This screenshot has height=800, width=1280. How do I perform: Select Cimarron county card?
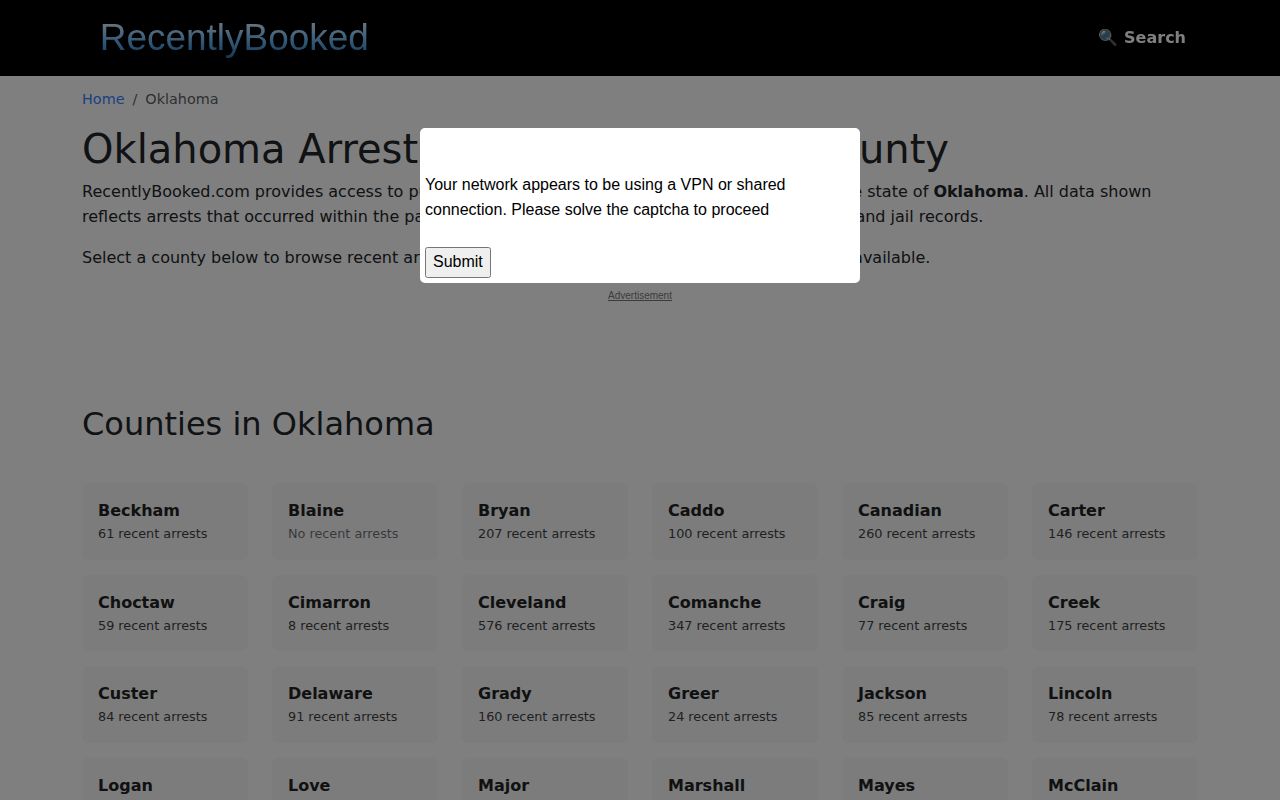355,613
